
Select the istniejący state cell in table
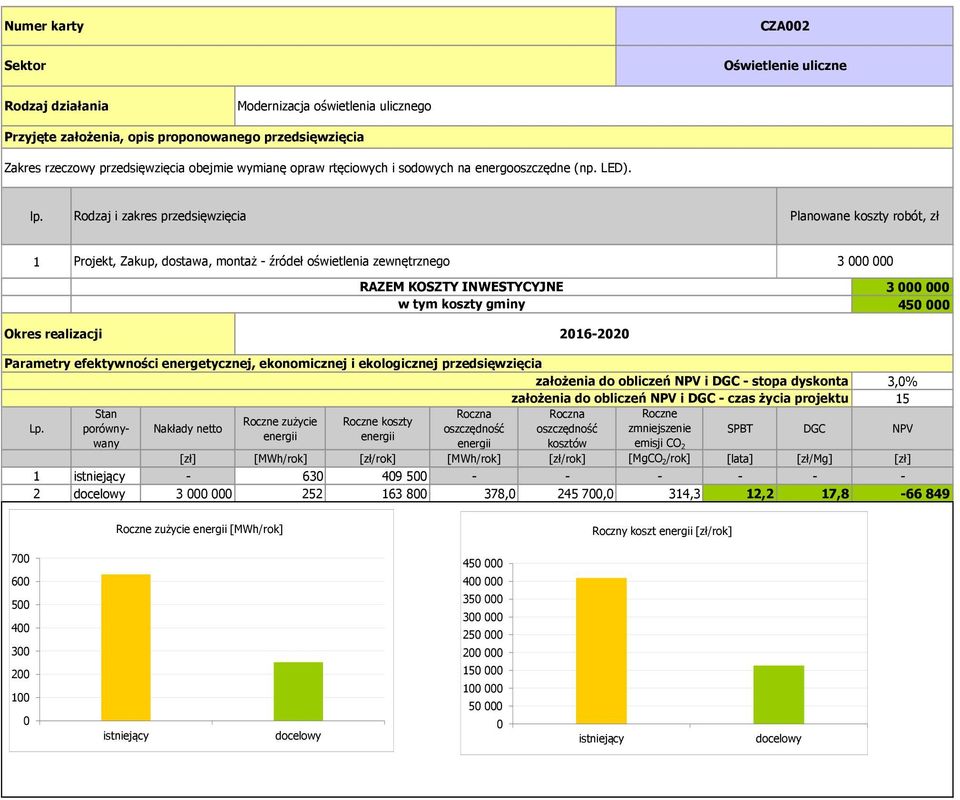point(106,476)
